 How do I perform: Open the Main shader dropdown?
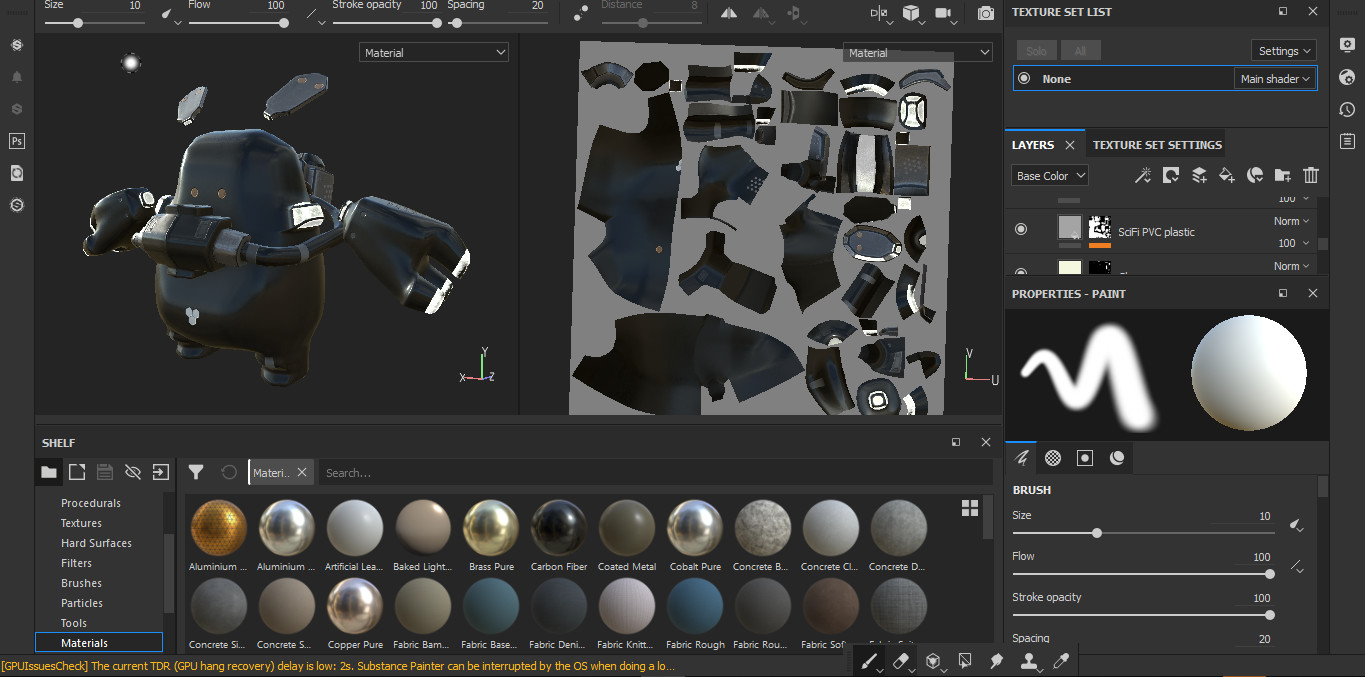1275,78
